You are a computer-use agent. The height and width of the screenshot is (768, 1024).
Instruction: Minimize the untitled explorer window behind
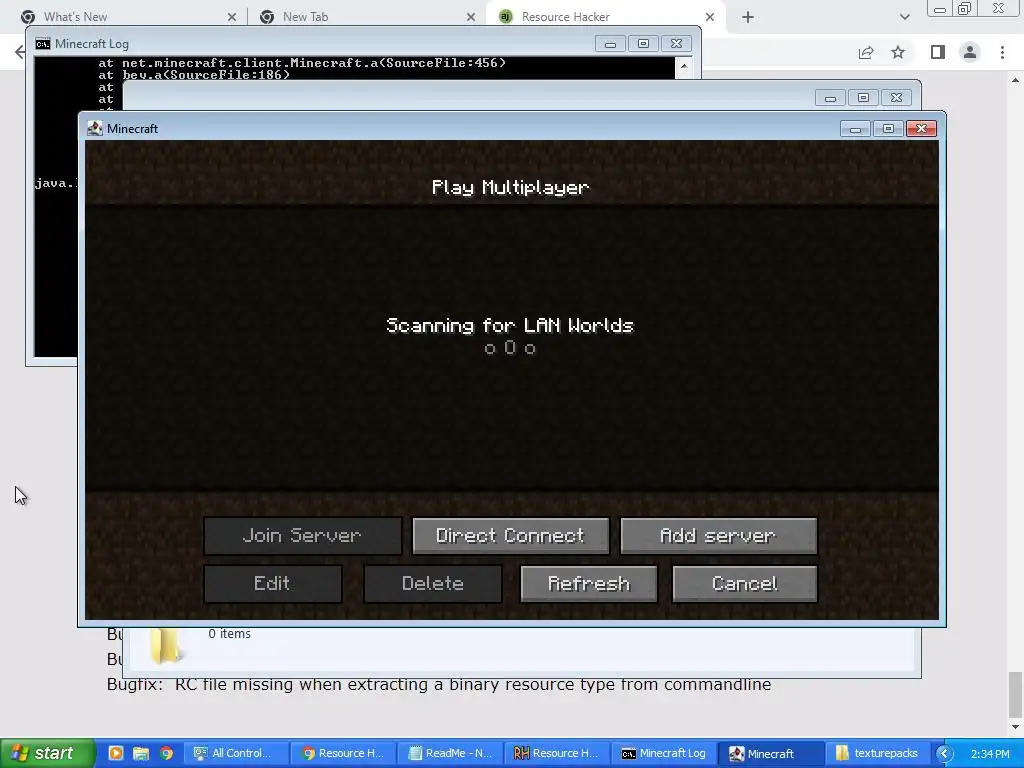(x=831, y=98)
